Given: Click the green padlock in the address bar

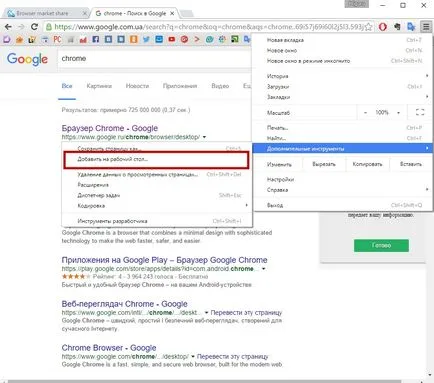Looking at the screenshot, I should pyautogui.click(x=49, y=27).
